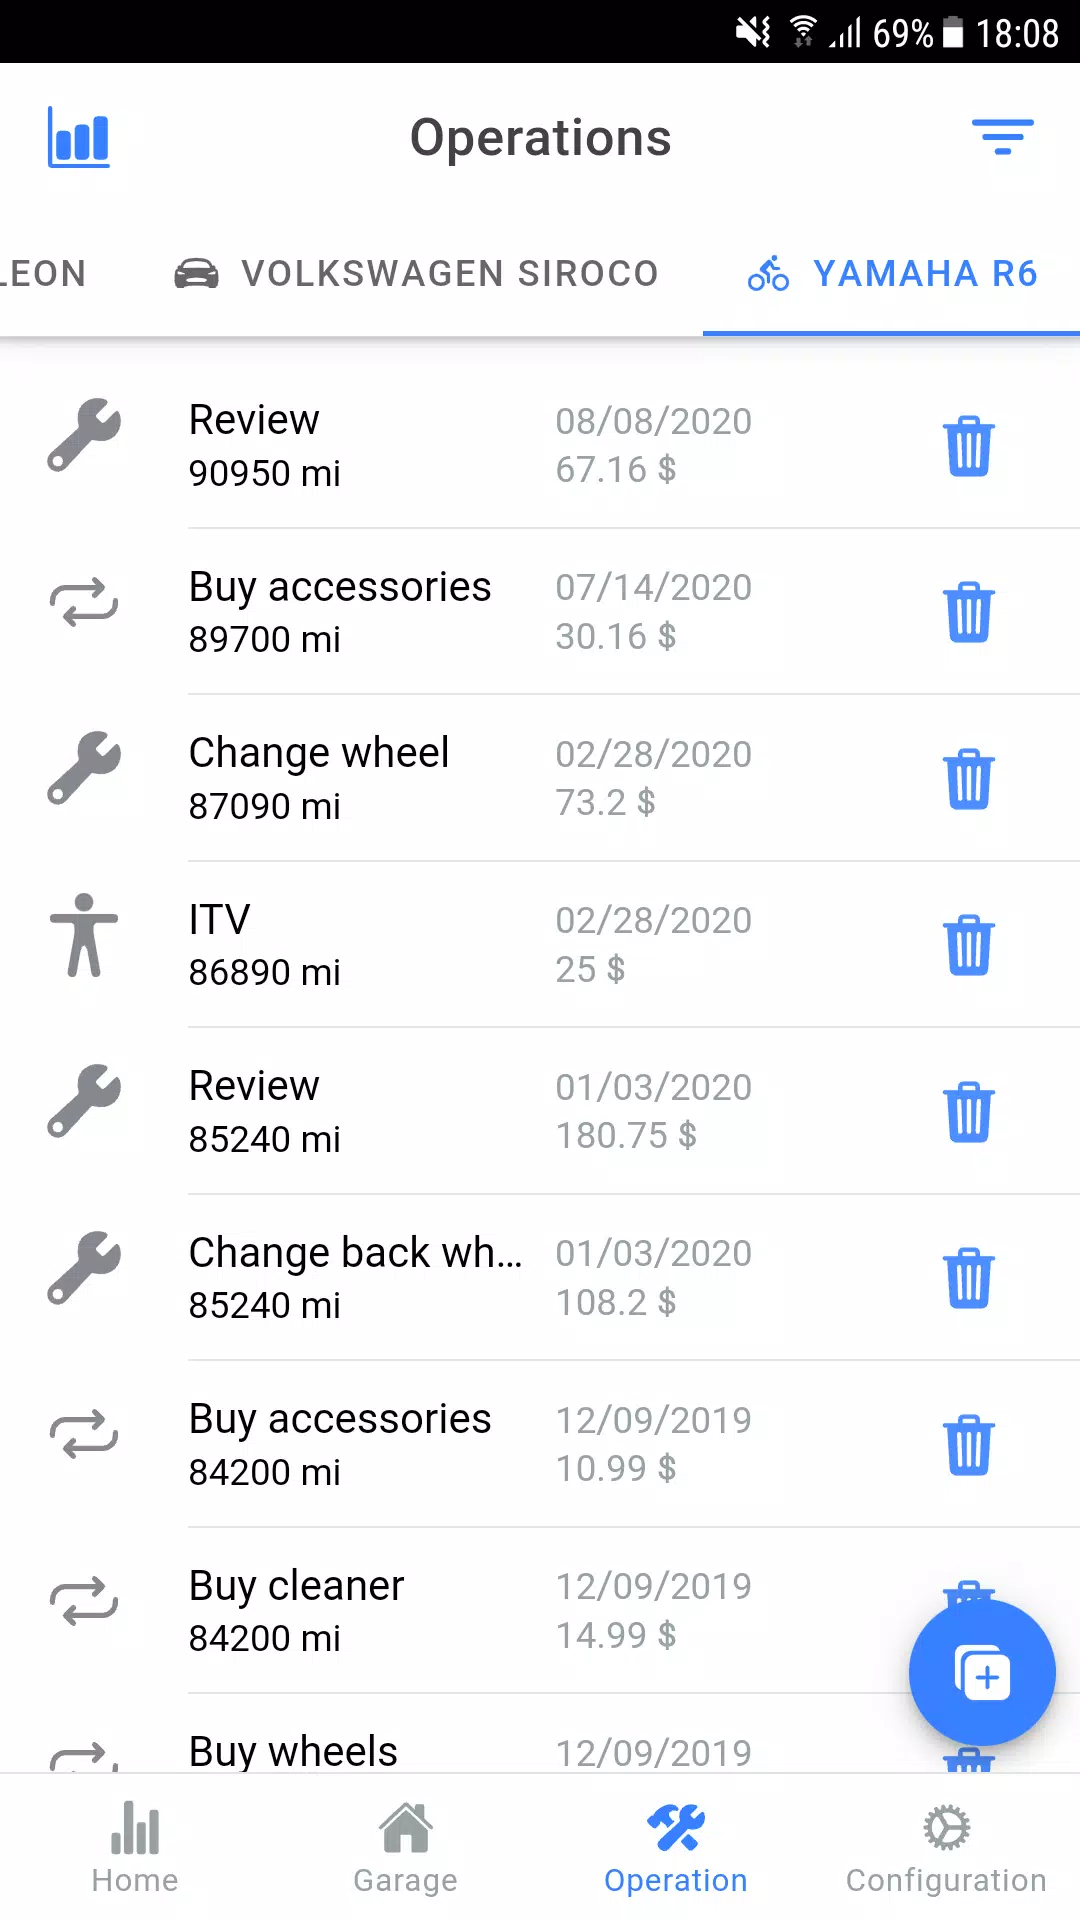Select the Yamaha R6 tab

tap(892, 273)
